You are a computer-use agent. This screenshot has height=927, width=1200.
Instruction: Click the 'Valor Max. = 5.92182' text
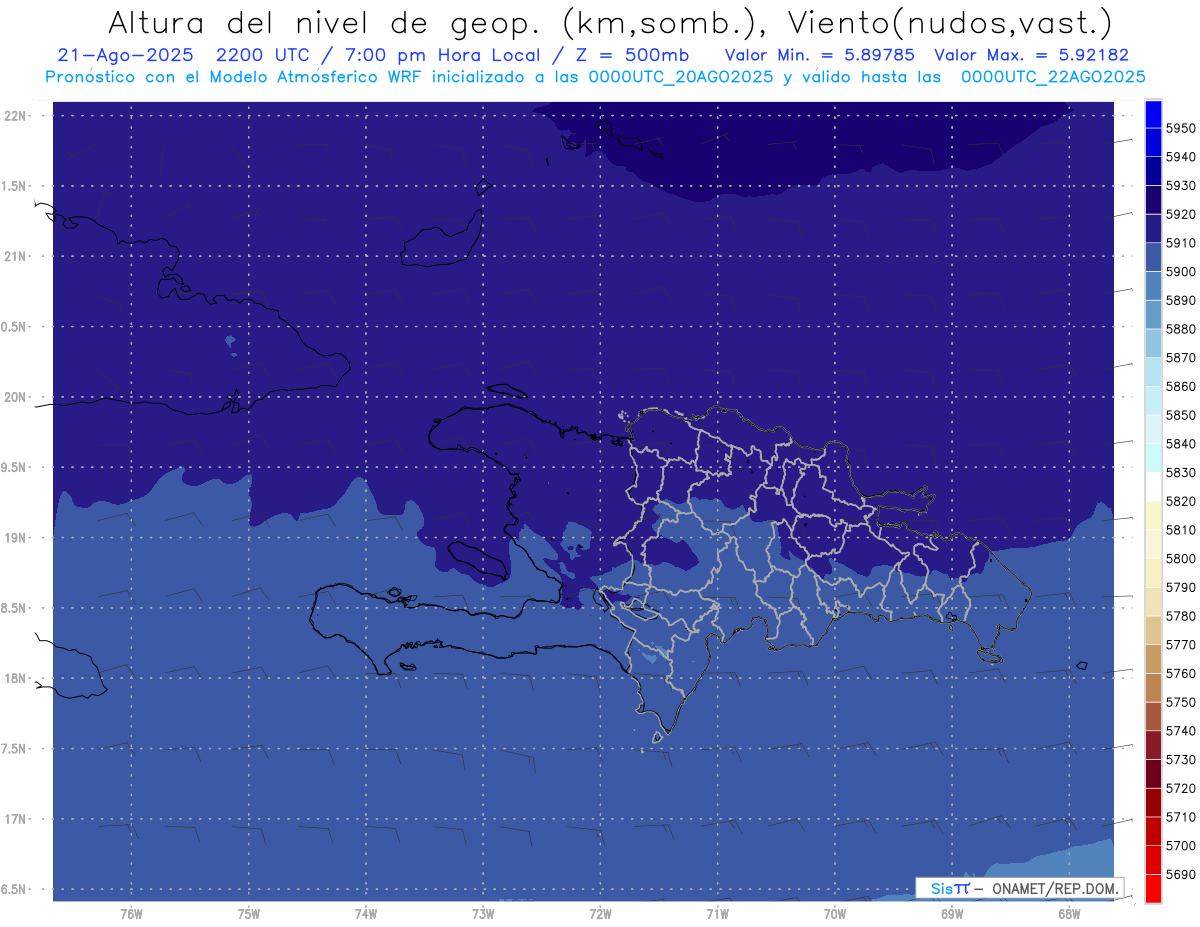[x=1031, y=55]
